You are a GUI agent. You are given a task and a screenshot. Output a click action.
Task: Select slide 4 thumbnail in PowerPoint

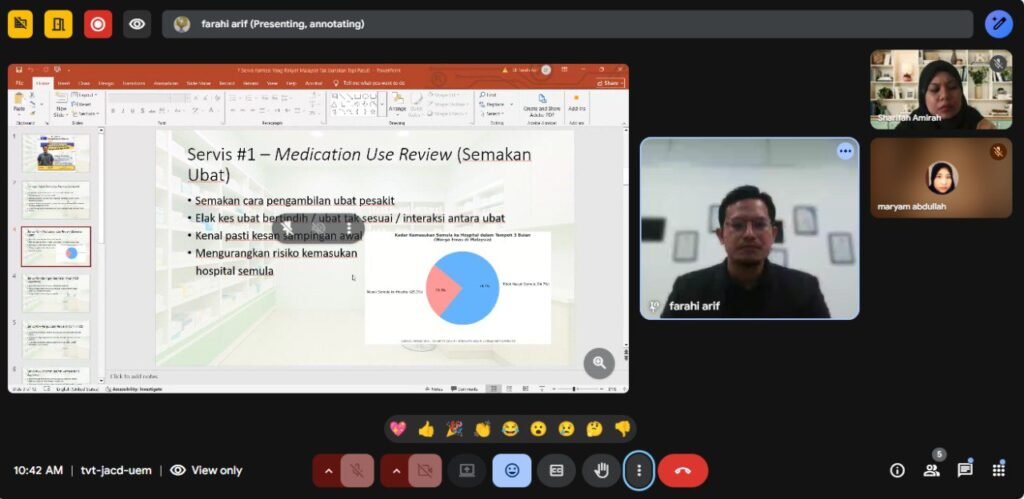pos(56,293)
